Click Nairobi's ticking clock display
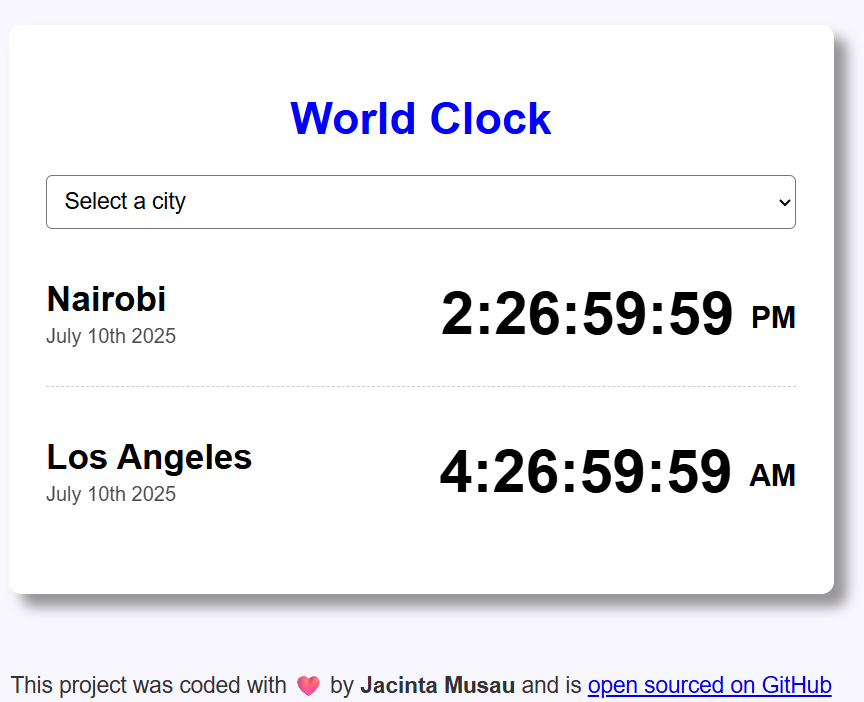This screenshot has height=702, width=864. coord(588,313)
